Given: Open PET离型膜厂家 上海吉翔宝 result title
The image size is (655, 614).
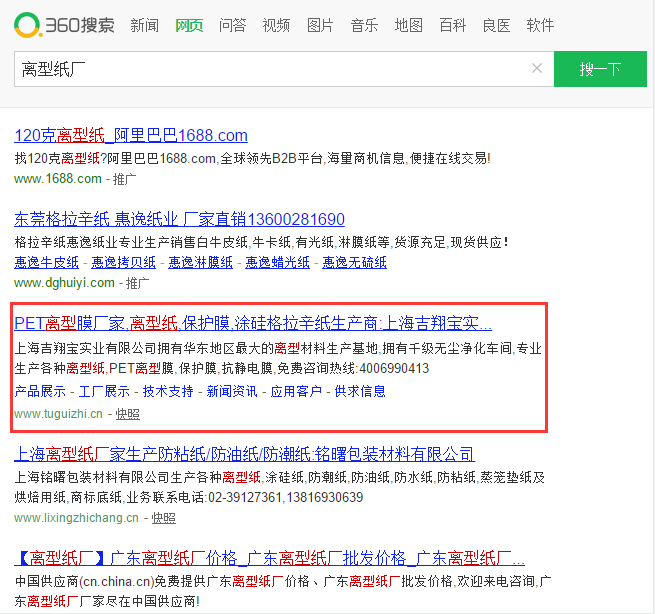Looking at the screenshot, I should click(253, 323).
